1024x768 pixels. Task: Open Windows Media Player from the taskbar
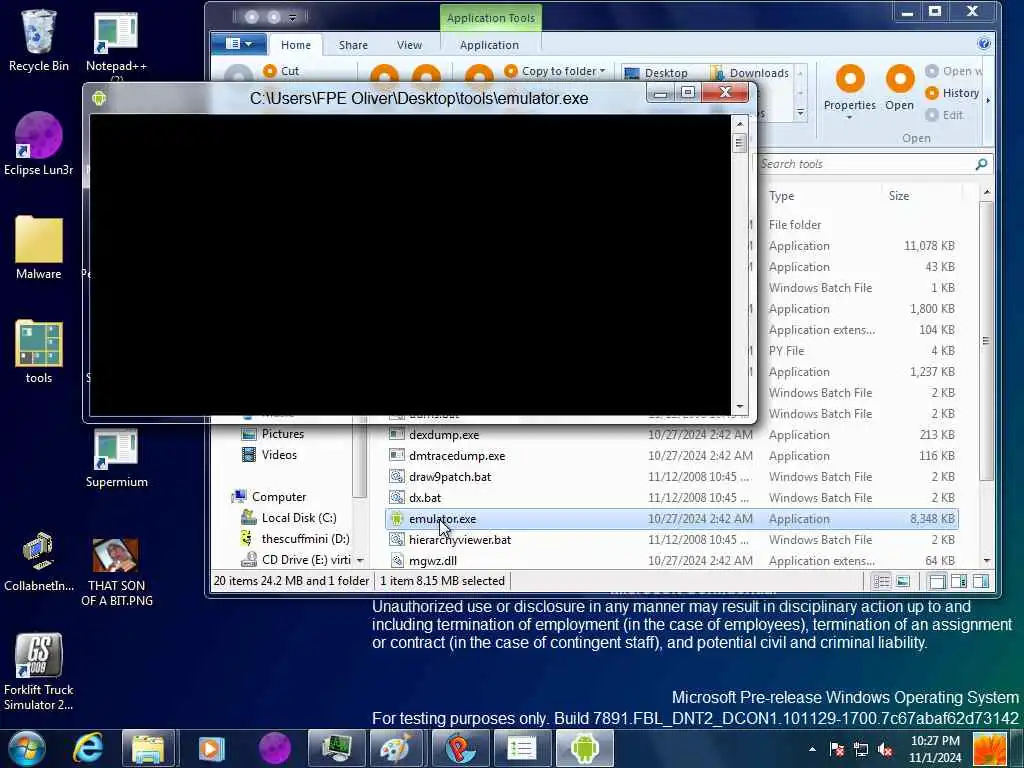click(x=211, y=748)
